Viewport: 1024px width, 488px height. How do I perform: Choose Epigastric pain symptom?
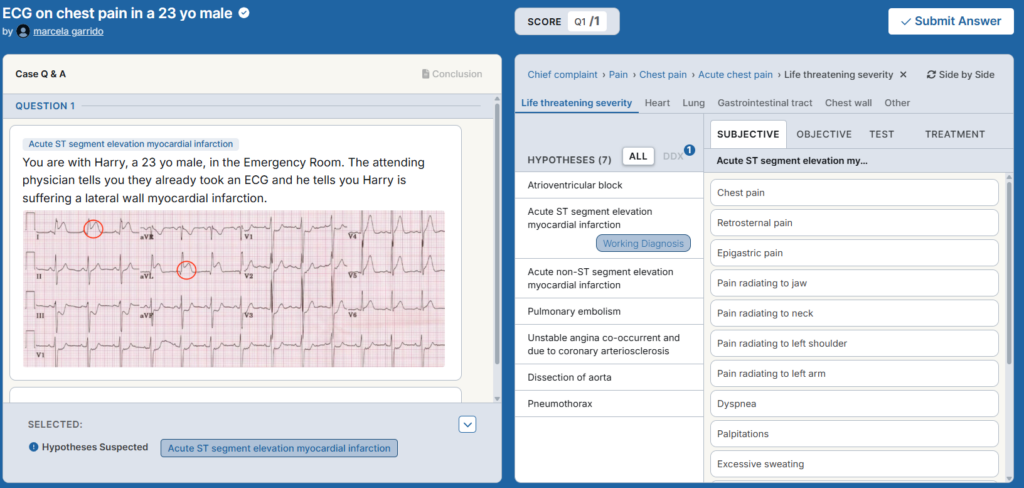pyautogui.click(x=854, y=253)
